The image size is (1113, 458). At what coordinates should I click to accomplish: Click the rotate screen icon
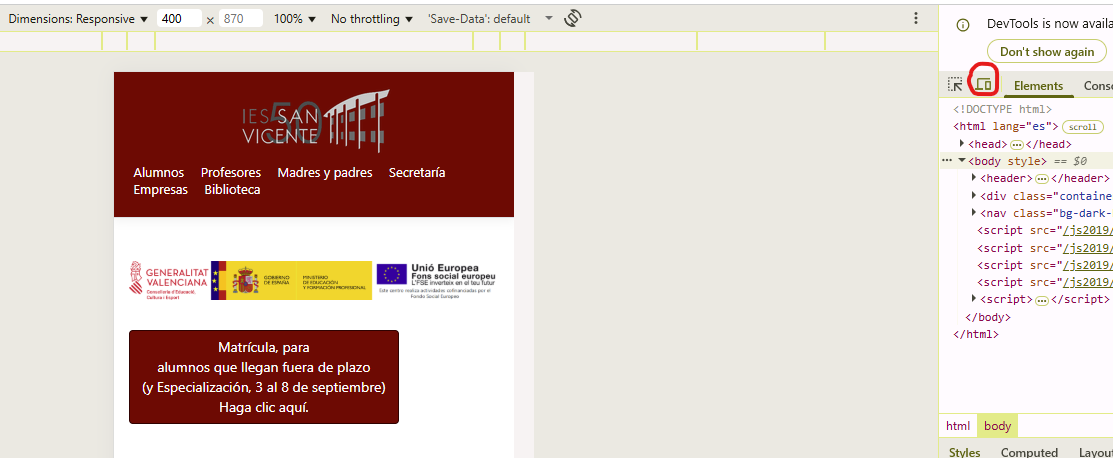(573, 18)
